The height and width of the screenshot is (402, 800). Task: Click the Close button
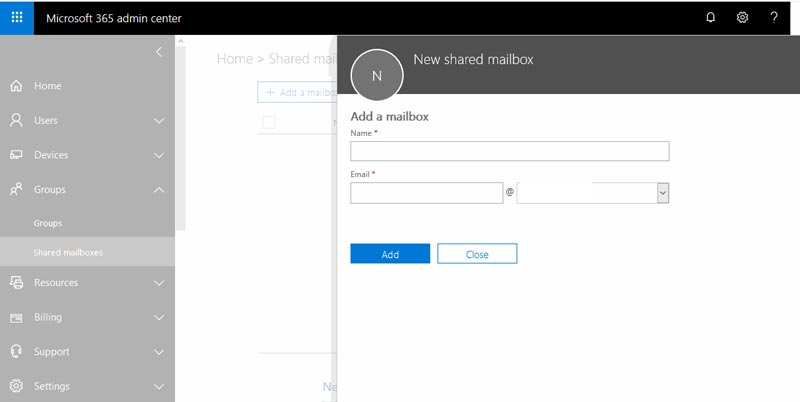(x=477, y=254)
